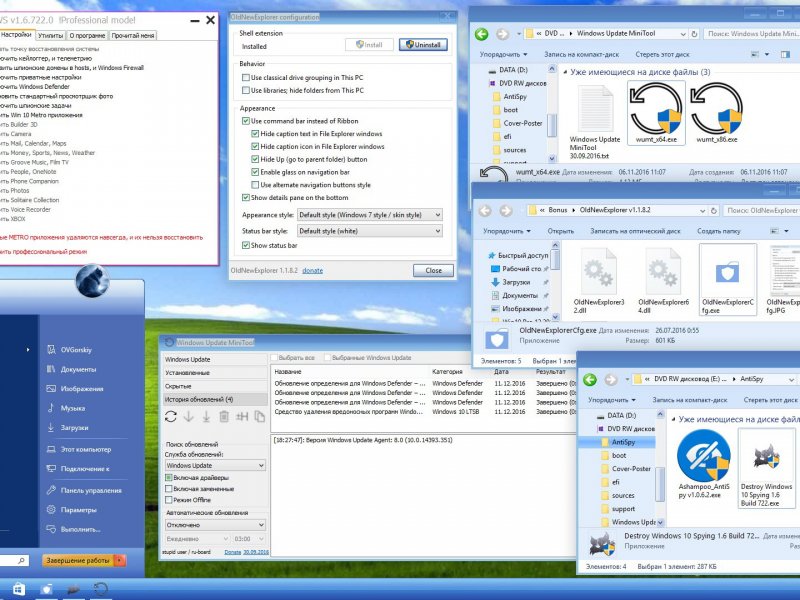The image size is (800, 600).
Task: Uncheck Use command bar instead of Ribbon
Action: pos(246,121)
